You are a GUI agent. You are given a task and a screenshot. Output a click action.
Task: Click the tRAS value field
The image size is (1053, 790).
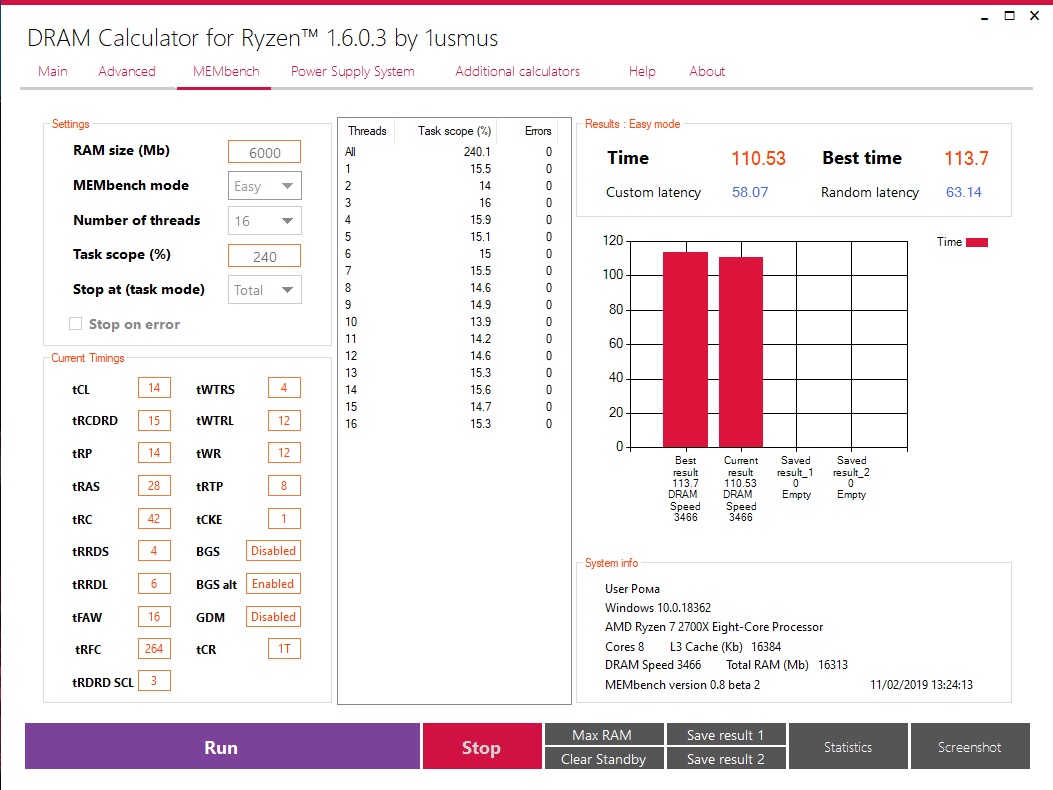tap(154, 485)
